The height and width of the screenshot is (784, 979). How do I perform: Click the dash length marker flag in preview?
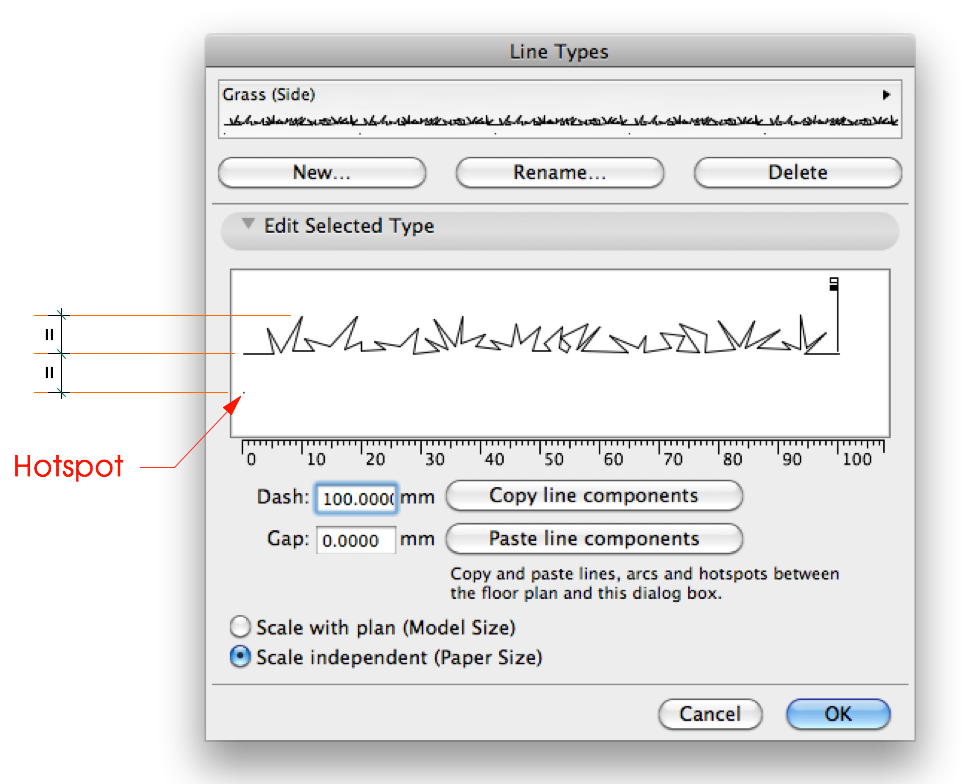point(834,284)
